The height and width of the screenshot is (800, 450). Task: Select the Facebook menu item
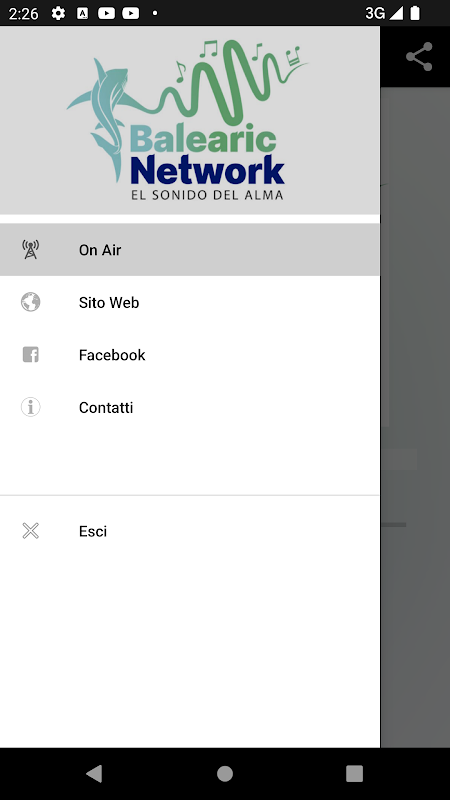tap(190, 355)
